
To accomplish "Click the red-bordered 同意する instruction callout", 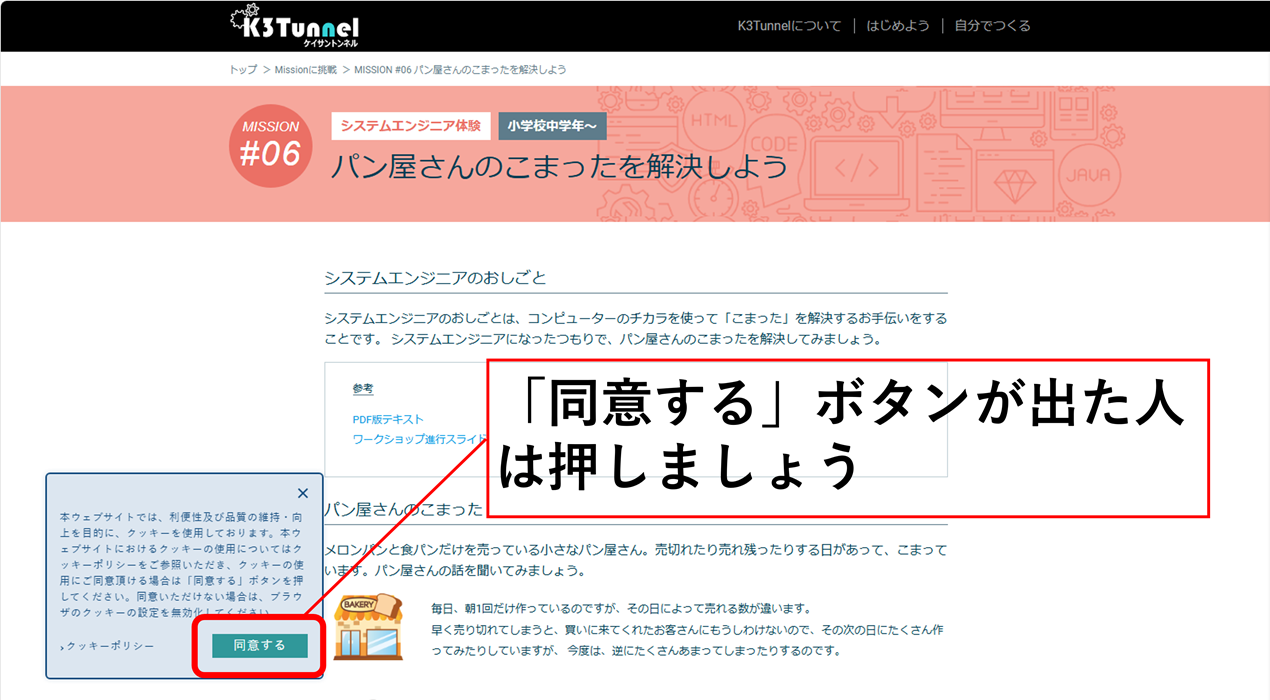I will point(847,438).
